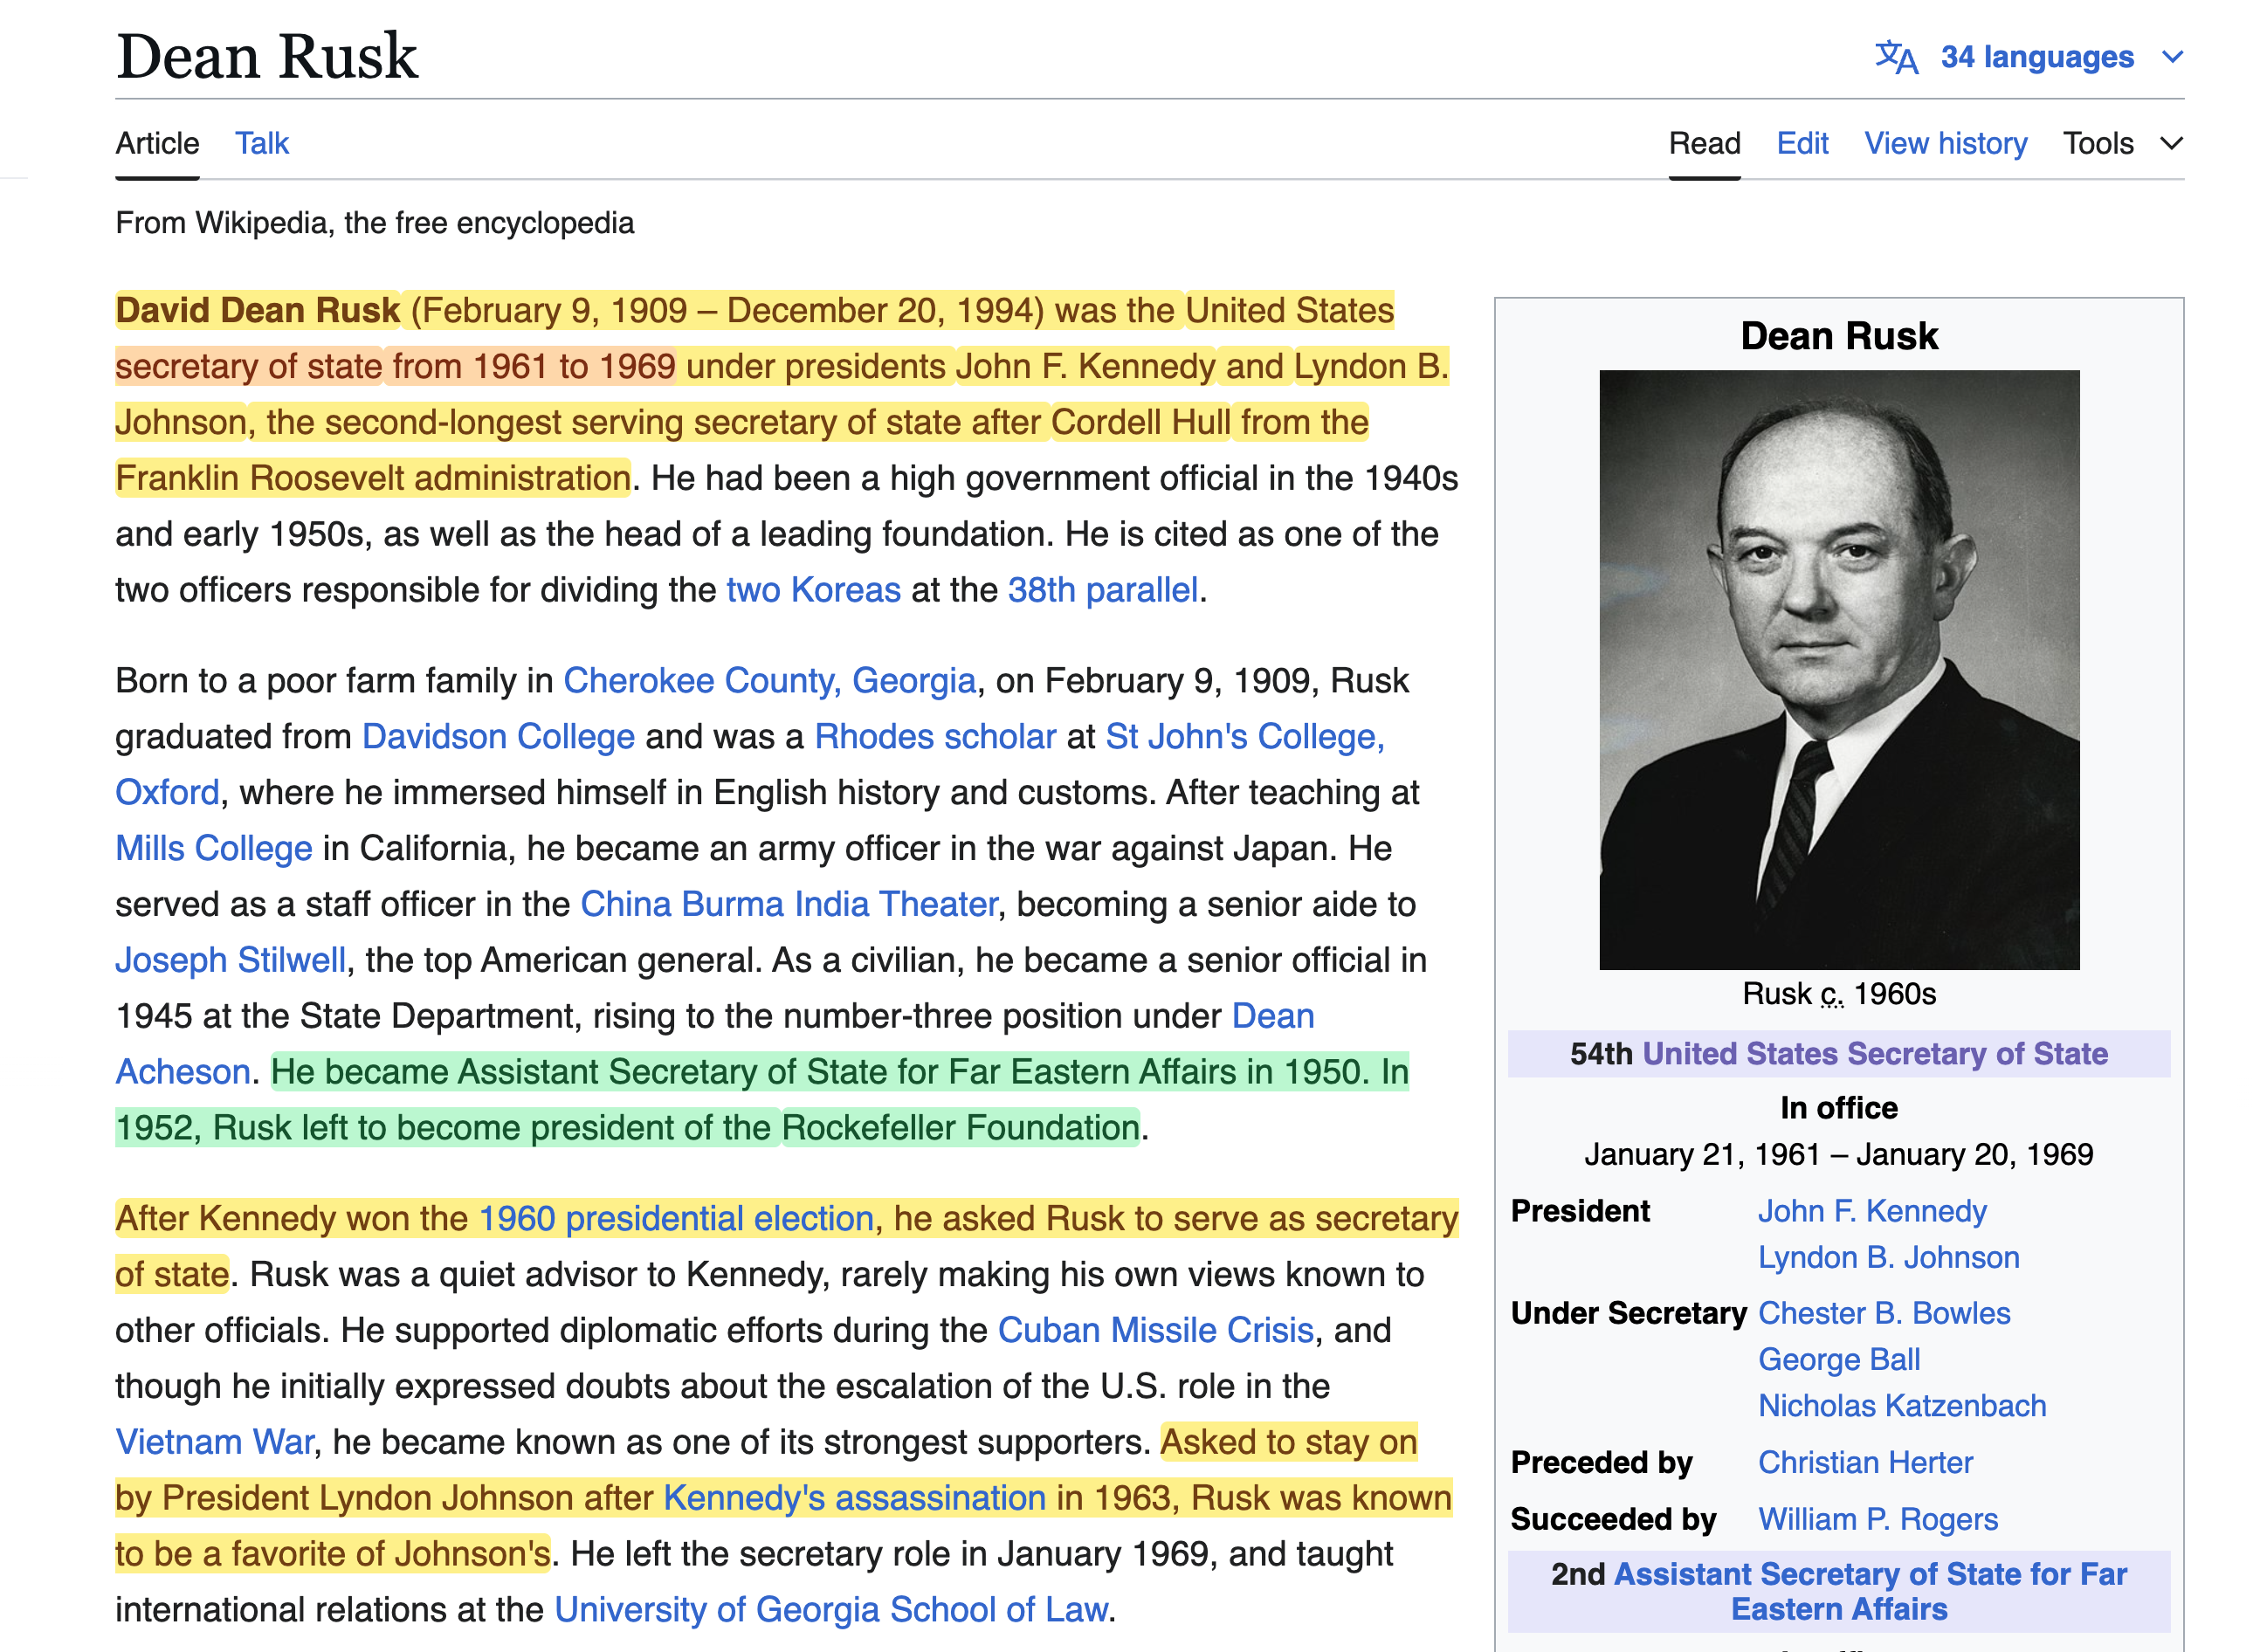Open the Cuban Missile Crisis link
Viewport: 2253px width, 1652px height.
[1155, 1331]
